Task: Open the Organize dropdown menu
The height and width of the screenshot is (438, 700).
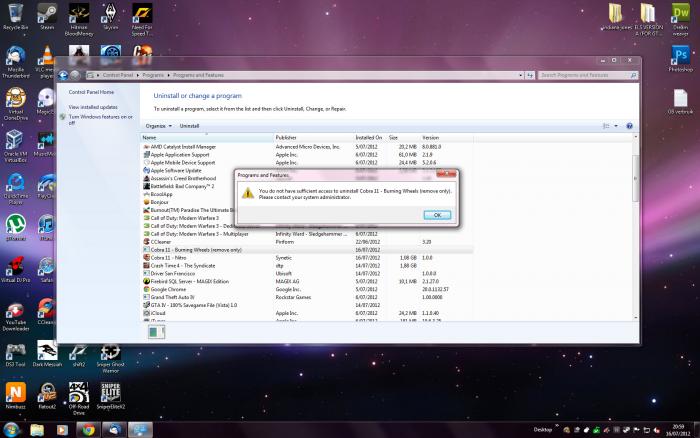Action: (158, 126)
